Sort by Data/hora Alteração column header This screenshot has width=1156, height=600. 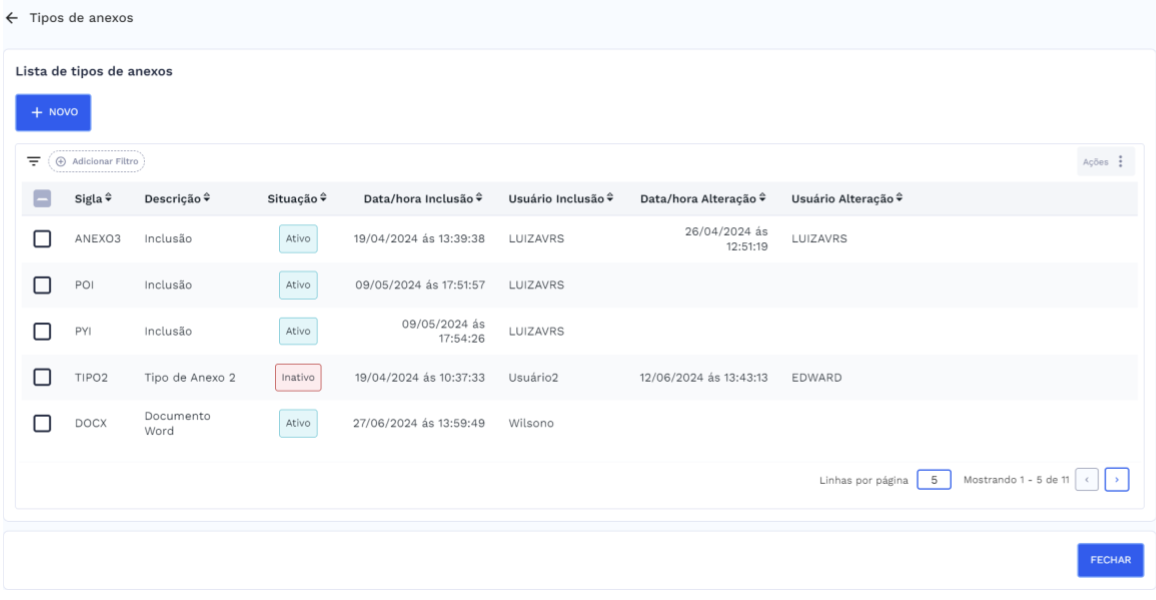(703, 199)
